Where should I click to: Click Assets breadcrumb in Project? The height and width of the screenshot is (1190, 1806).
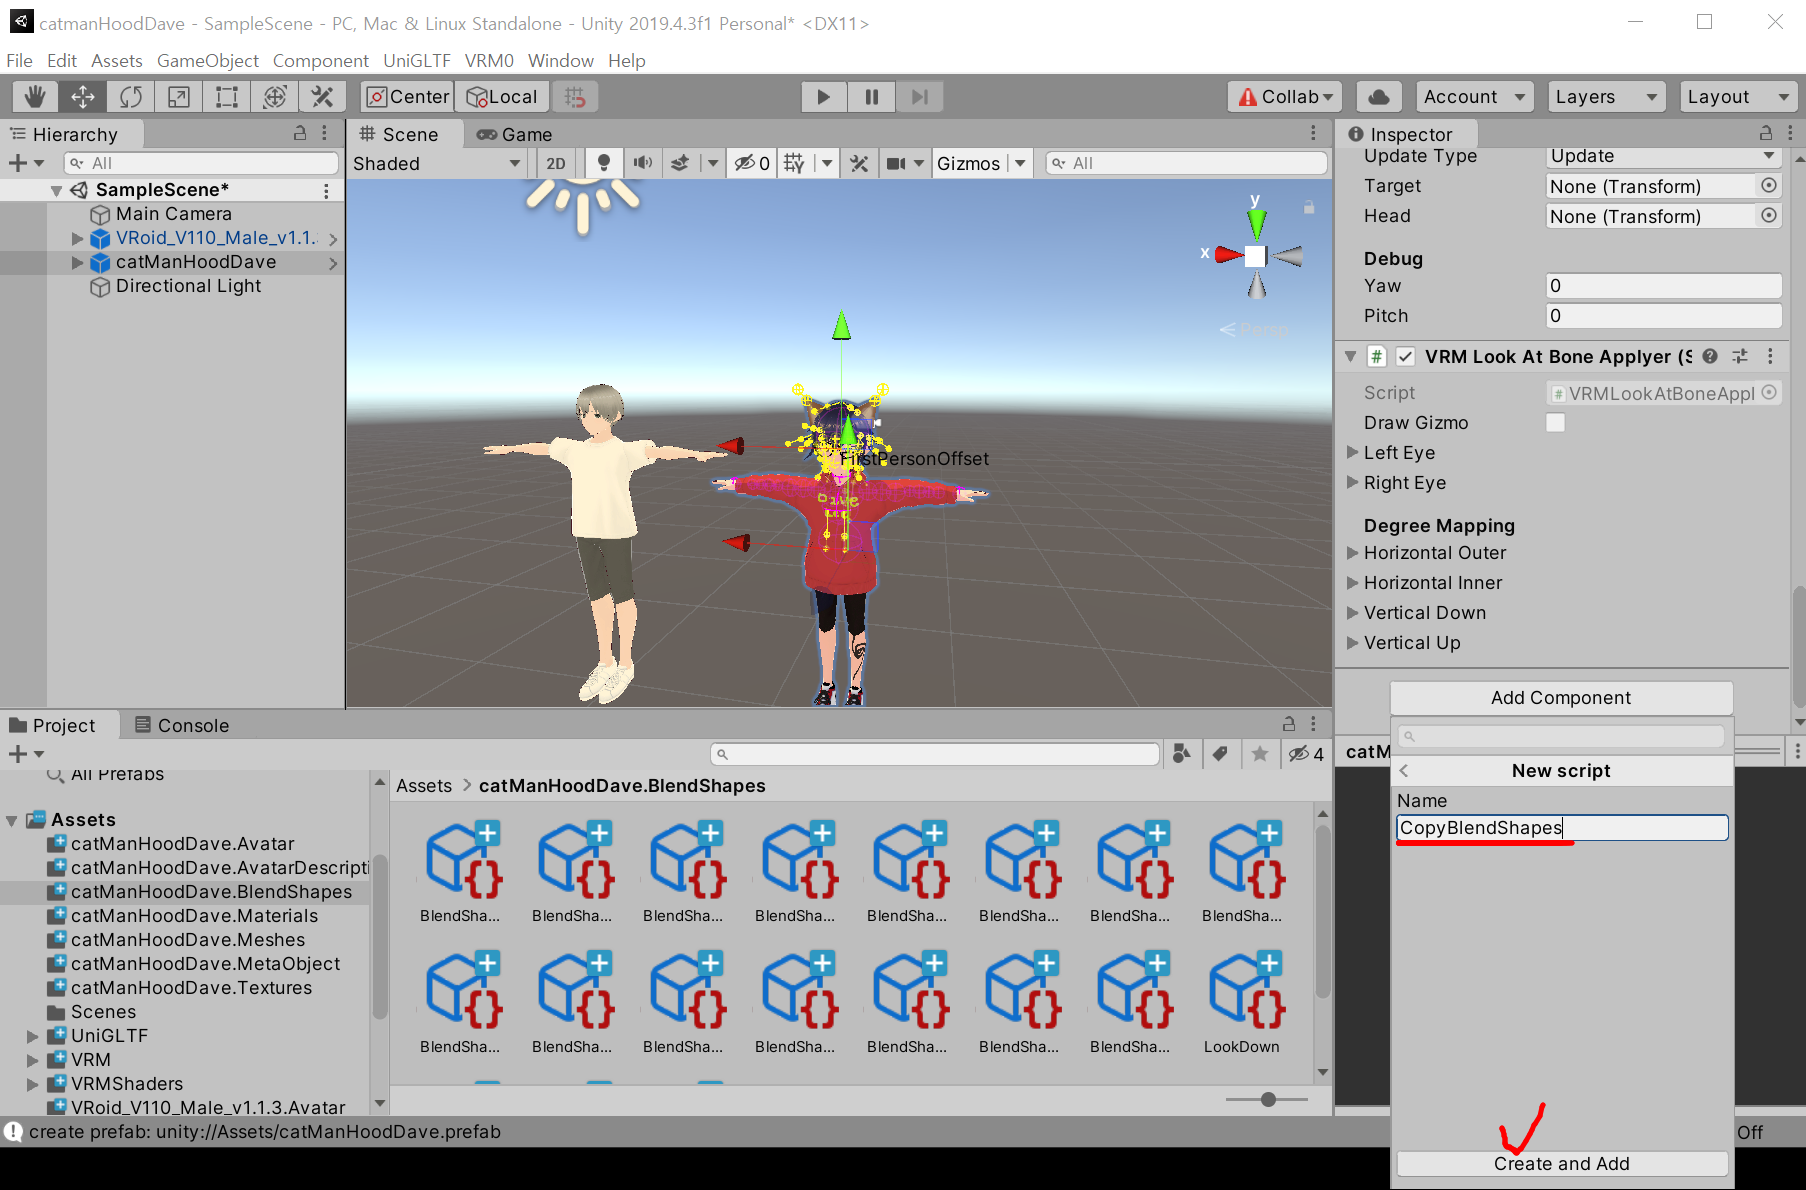point(424,786)
